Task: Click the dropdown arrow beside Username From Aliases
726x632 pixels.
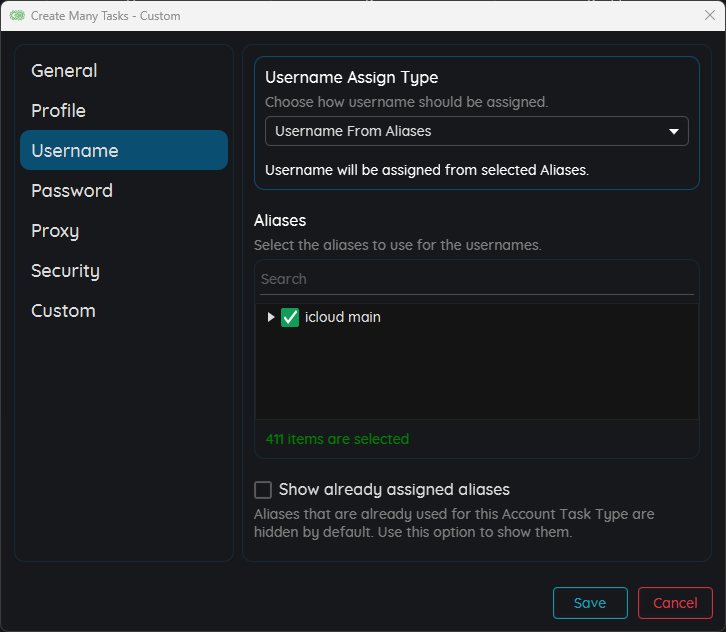Action: point(673,131)
